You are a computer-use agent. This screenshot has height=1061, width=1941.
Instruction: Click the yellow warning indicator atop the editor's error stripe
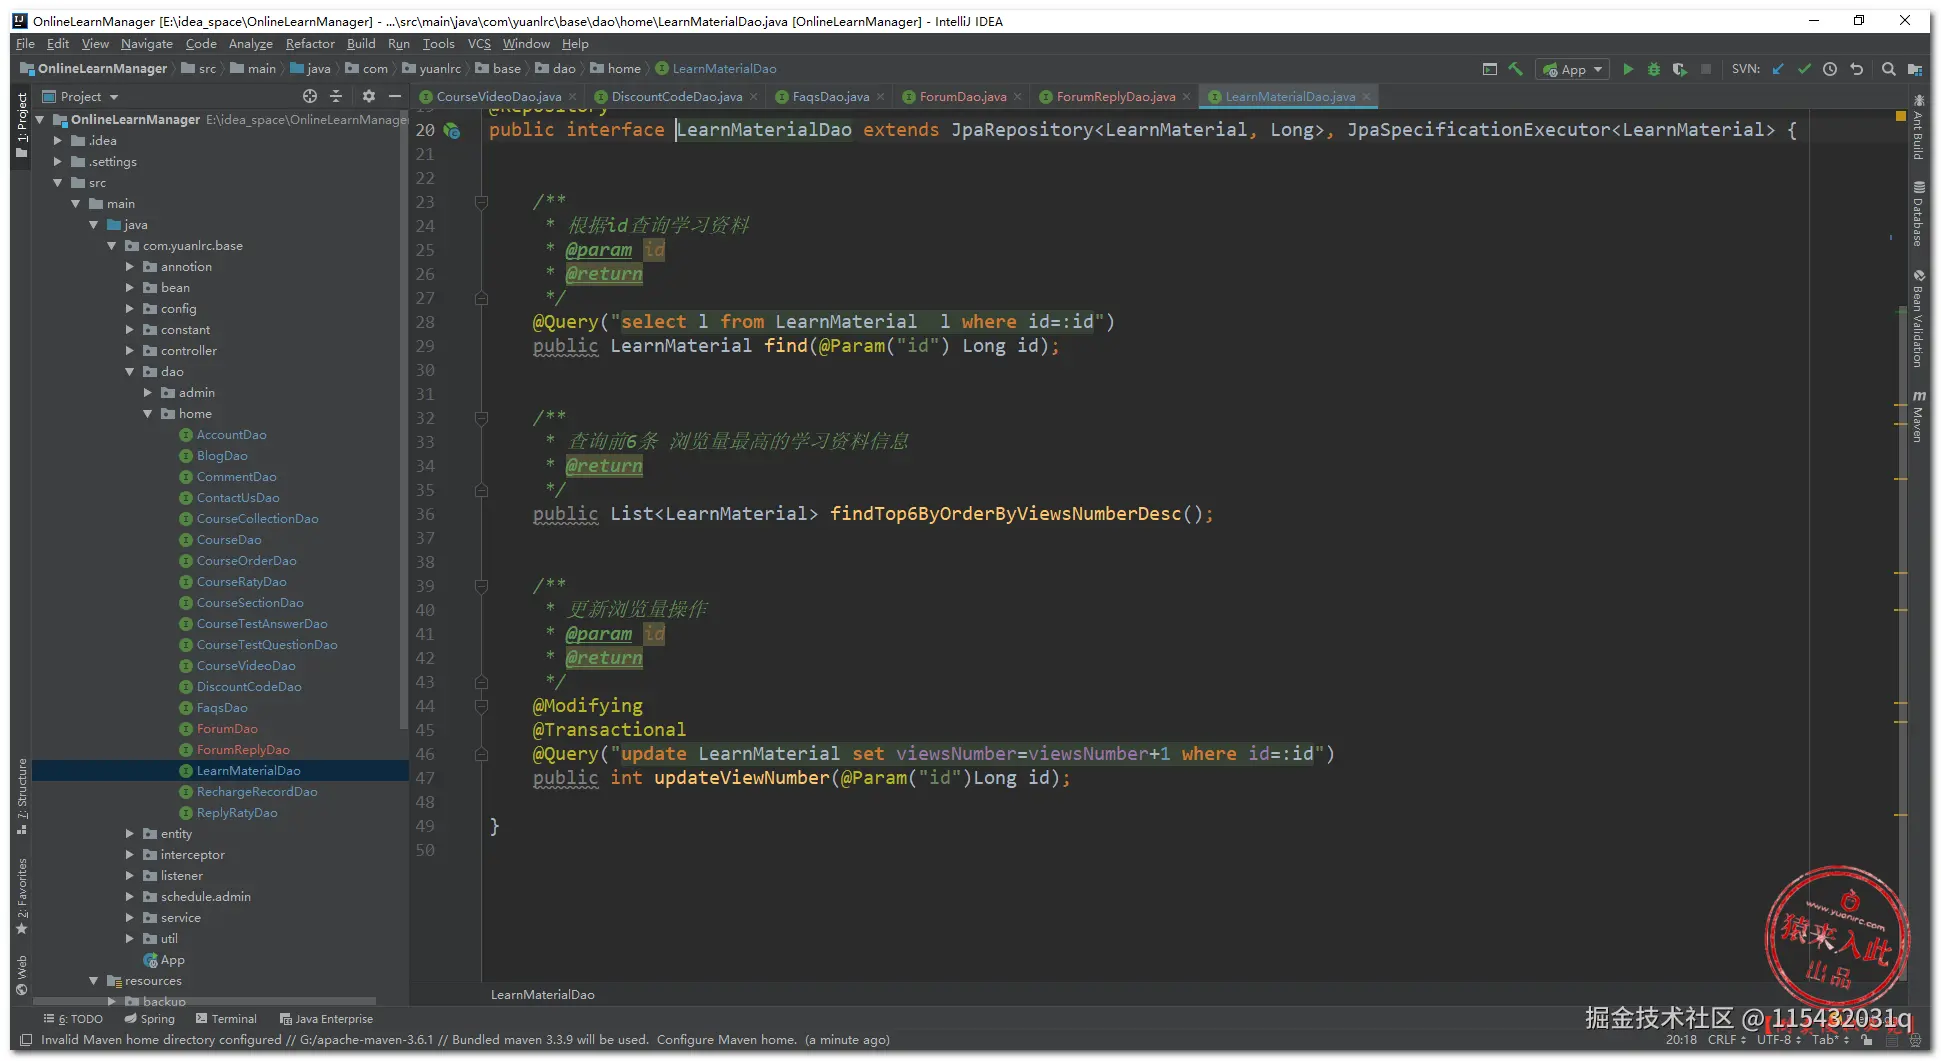click(x=1900, y=117)
